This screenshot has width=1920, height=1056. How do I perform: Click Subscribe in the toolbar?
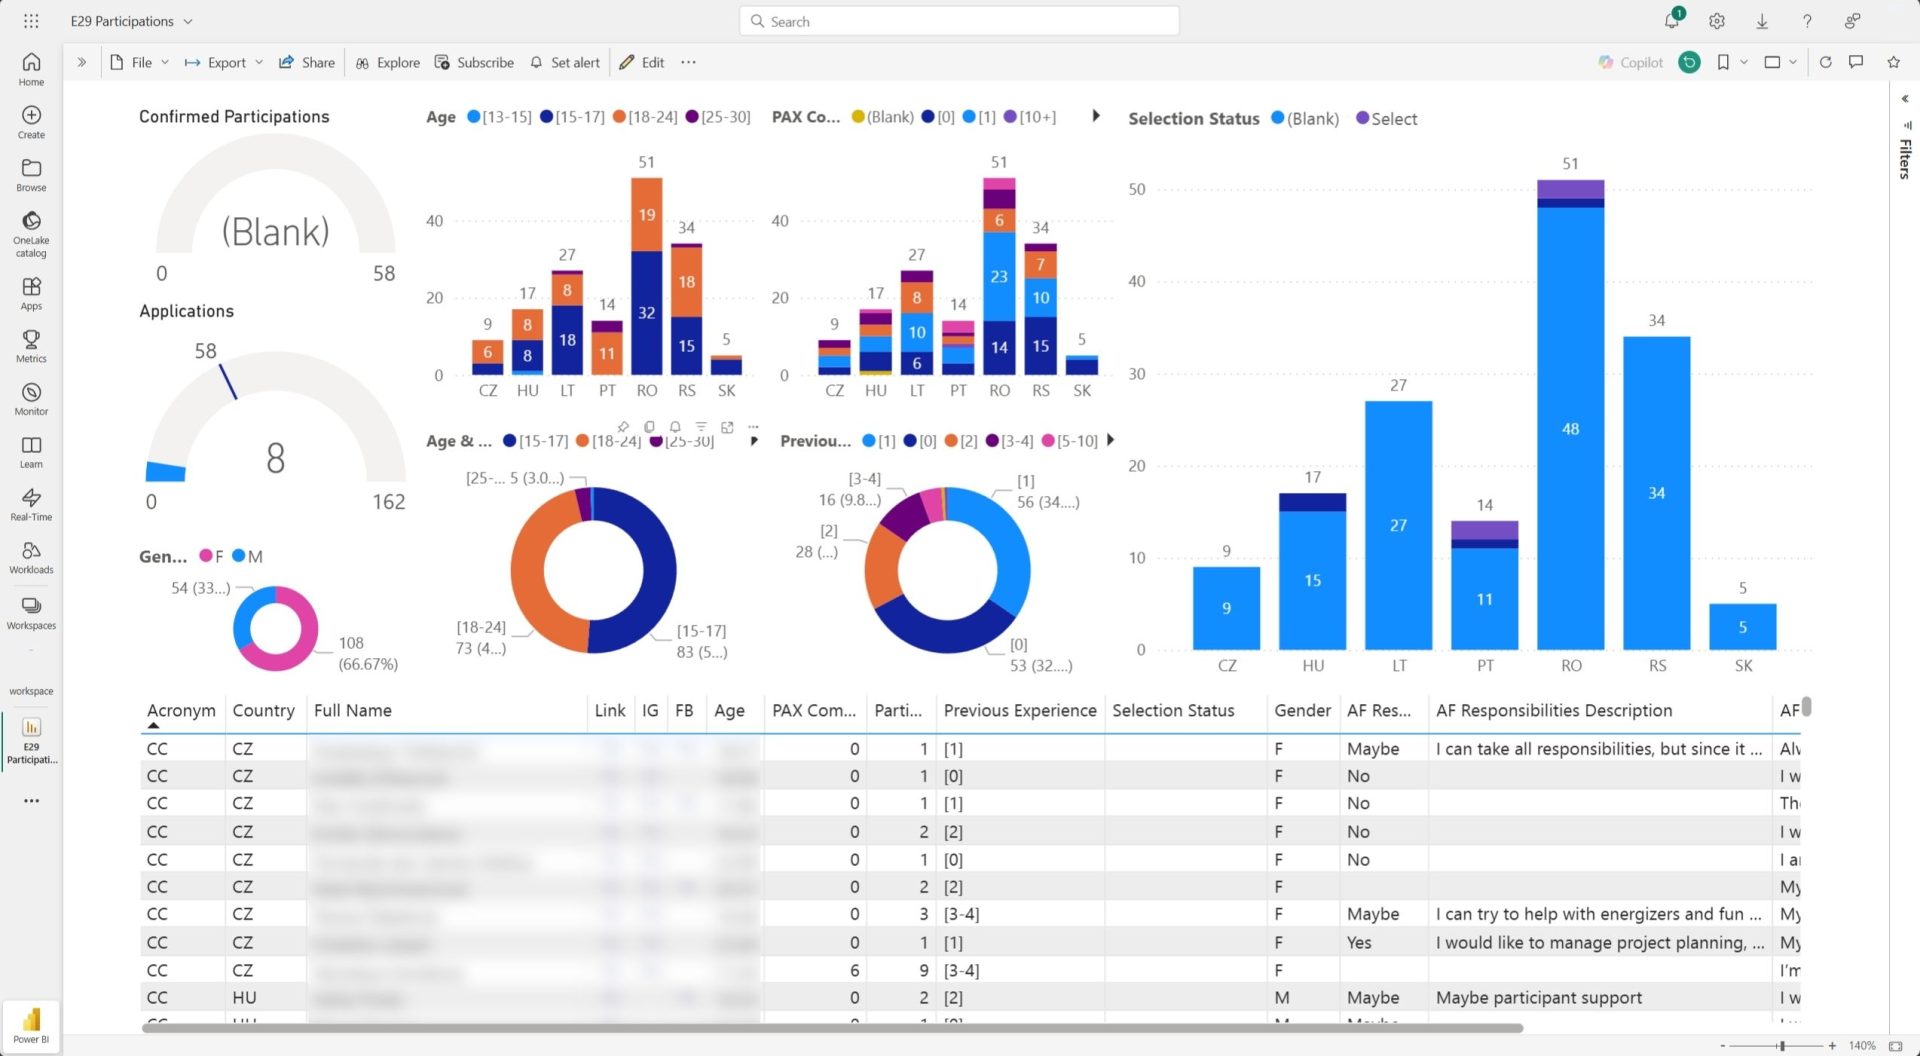(474, 62)
